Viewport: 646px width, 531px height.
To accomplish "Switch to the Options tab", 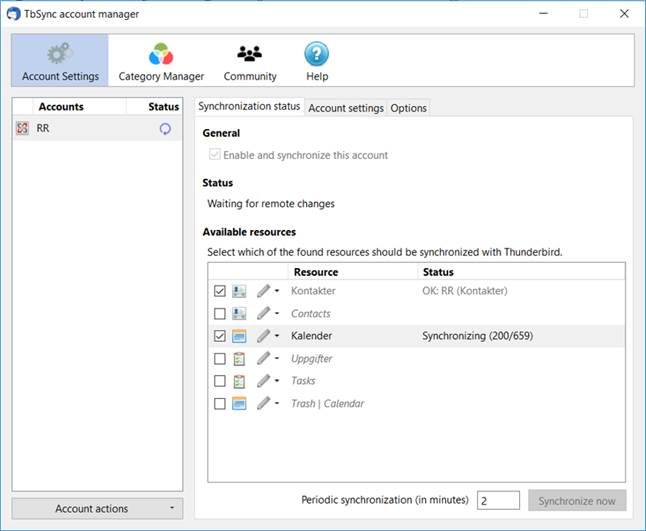I will coord(408,108).
